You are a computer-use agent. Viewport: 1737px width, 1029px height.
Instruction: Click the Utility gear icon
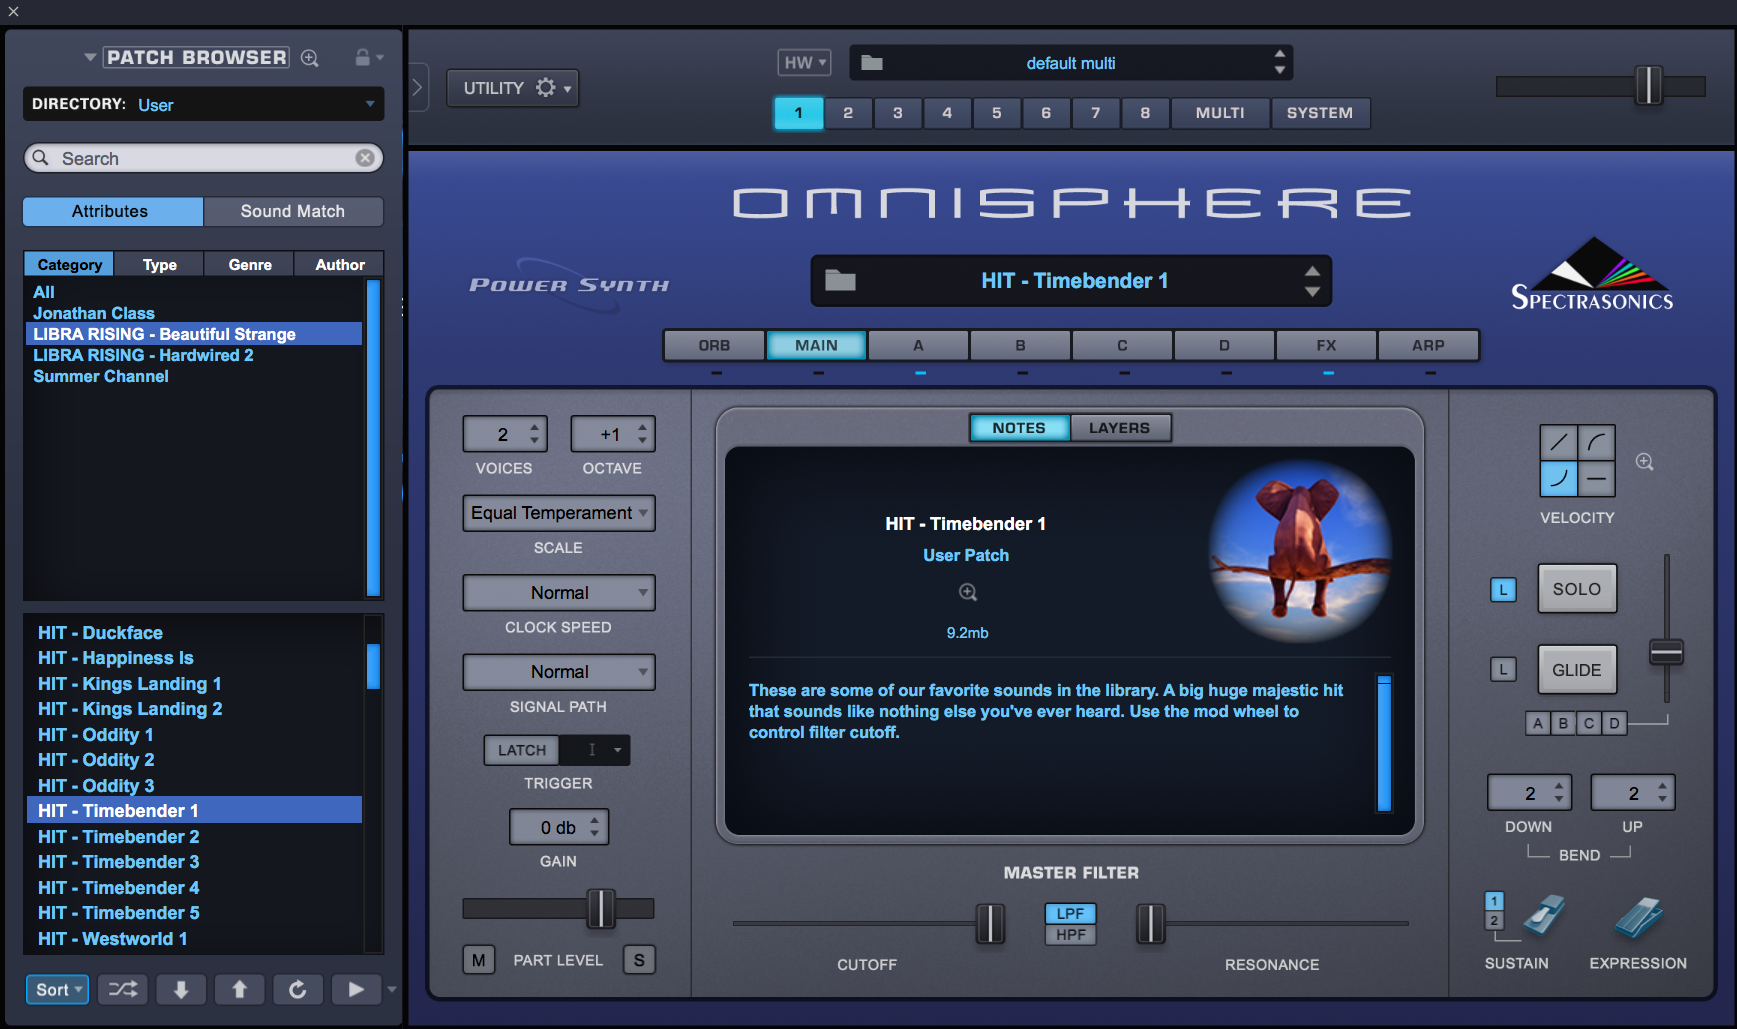click(545, 88)
